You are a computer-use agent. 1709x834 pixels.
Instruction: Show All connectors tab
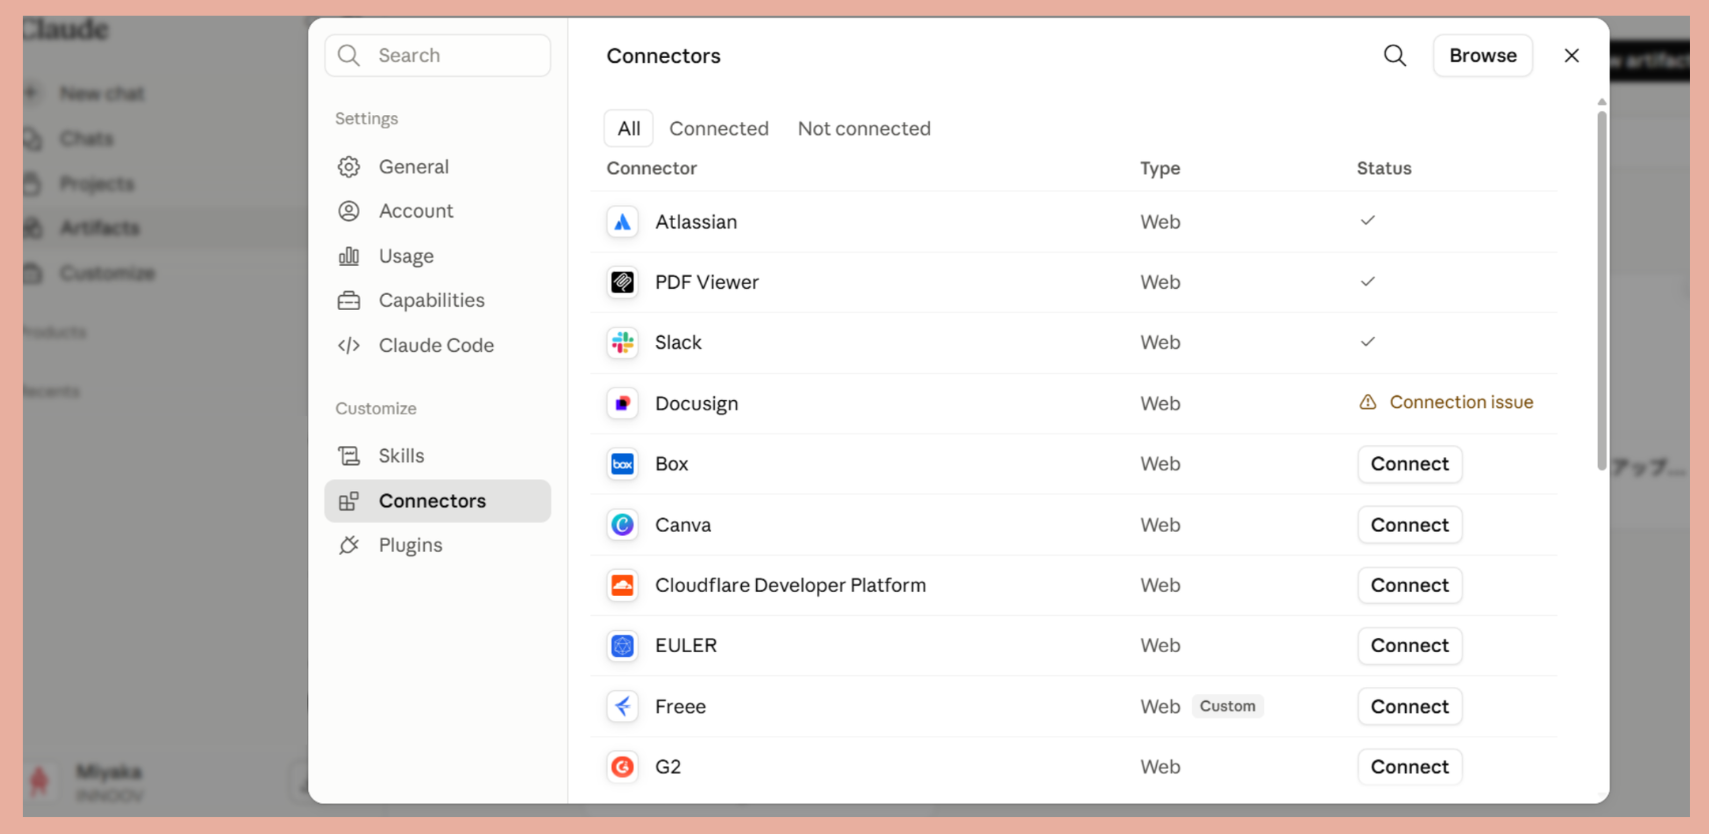click(x=629, y=128)
